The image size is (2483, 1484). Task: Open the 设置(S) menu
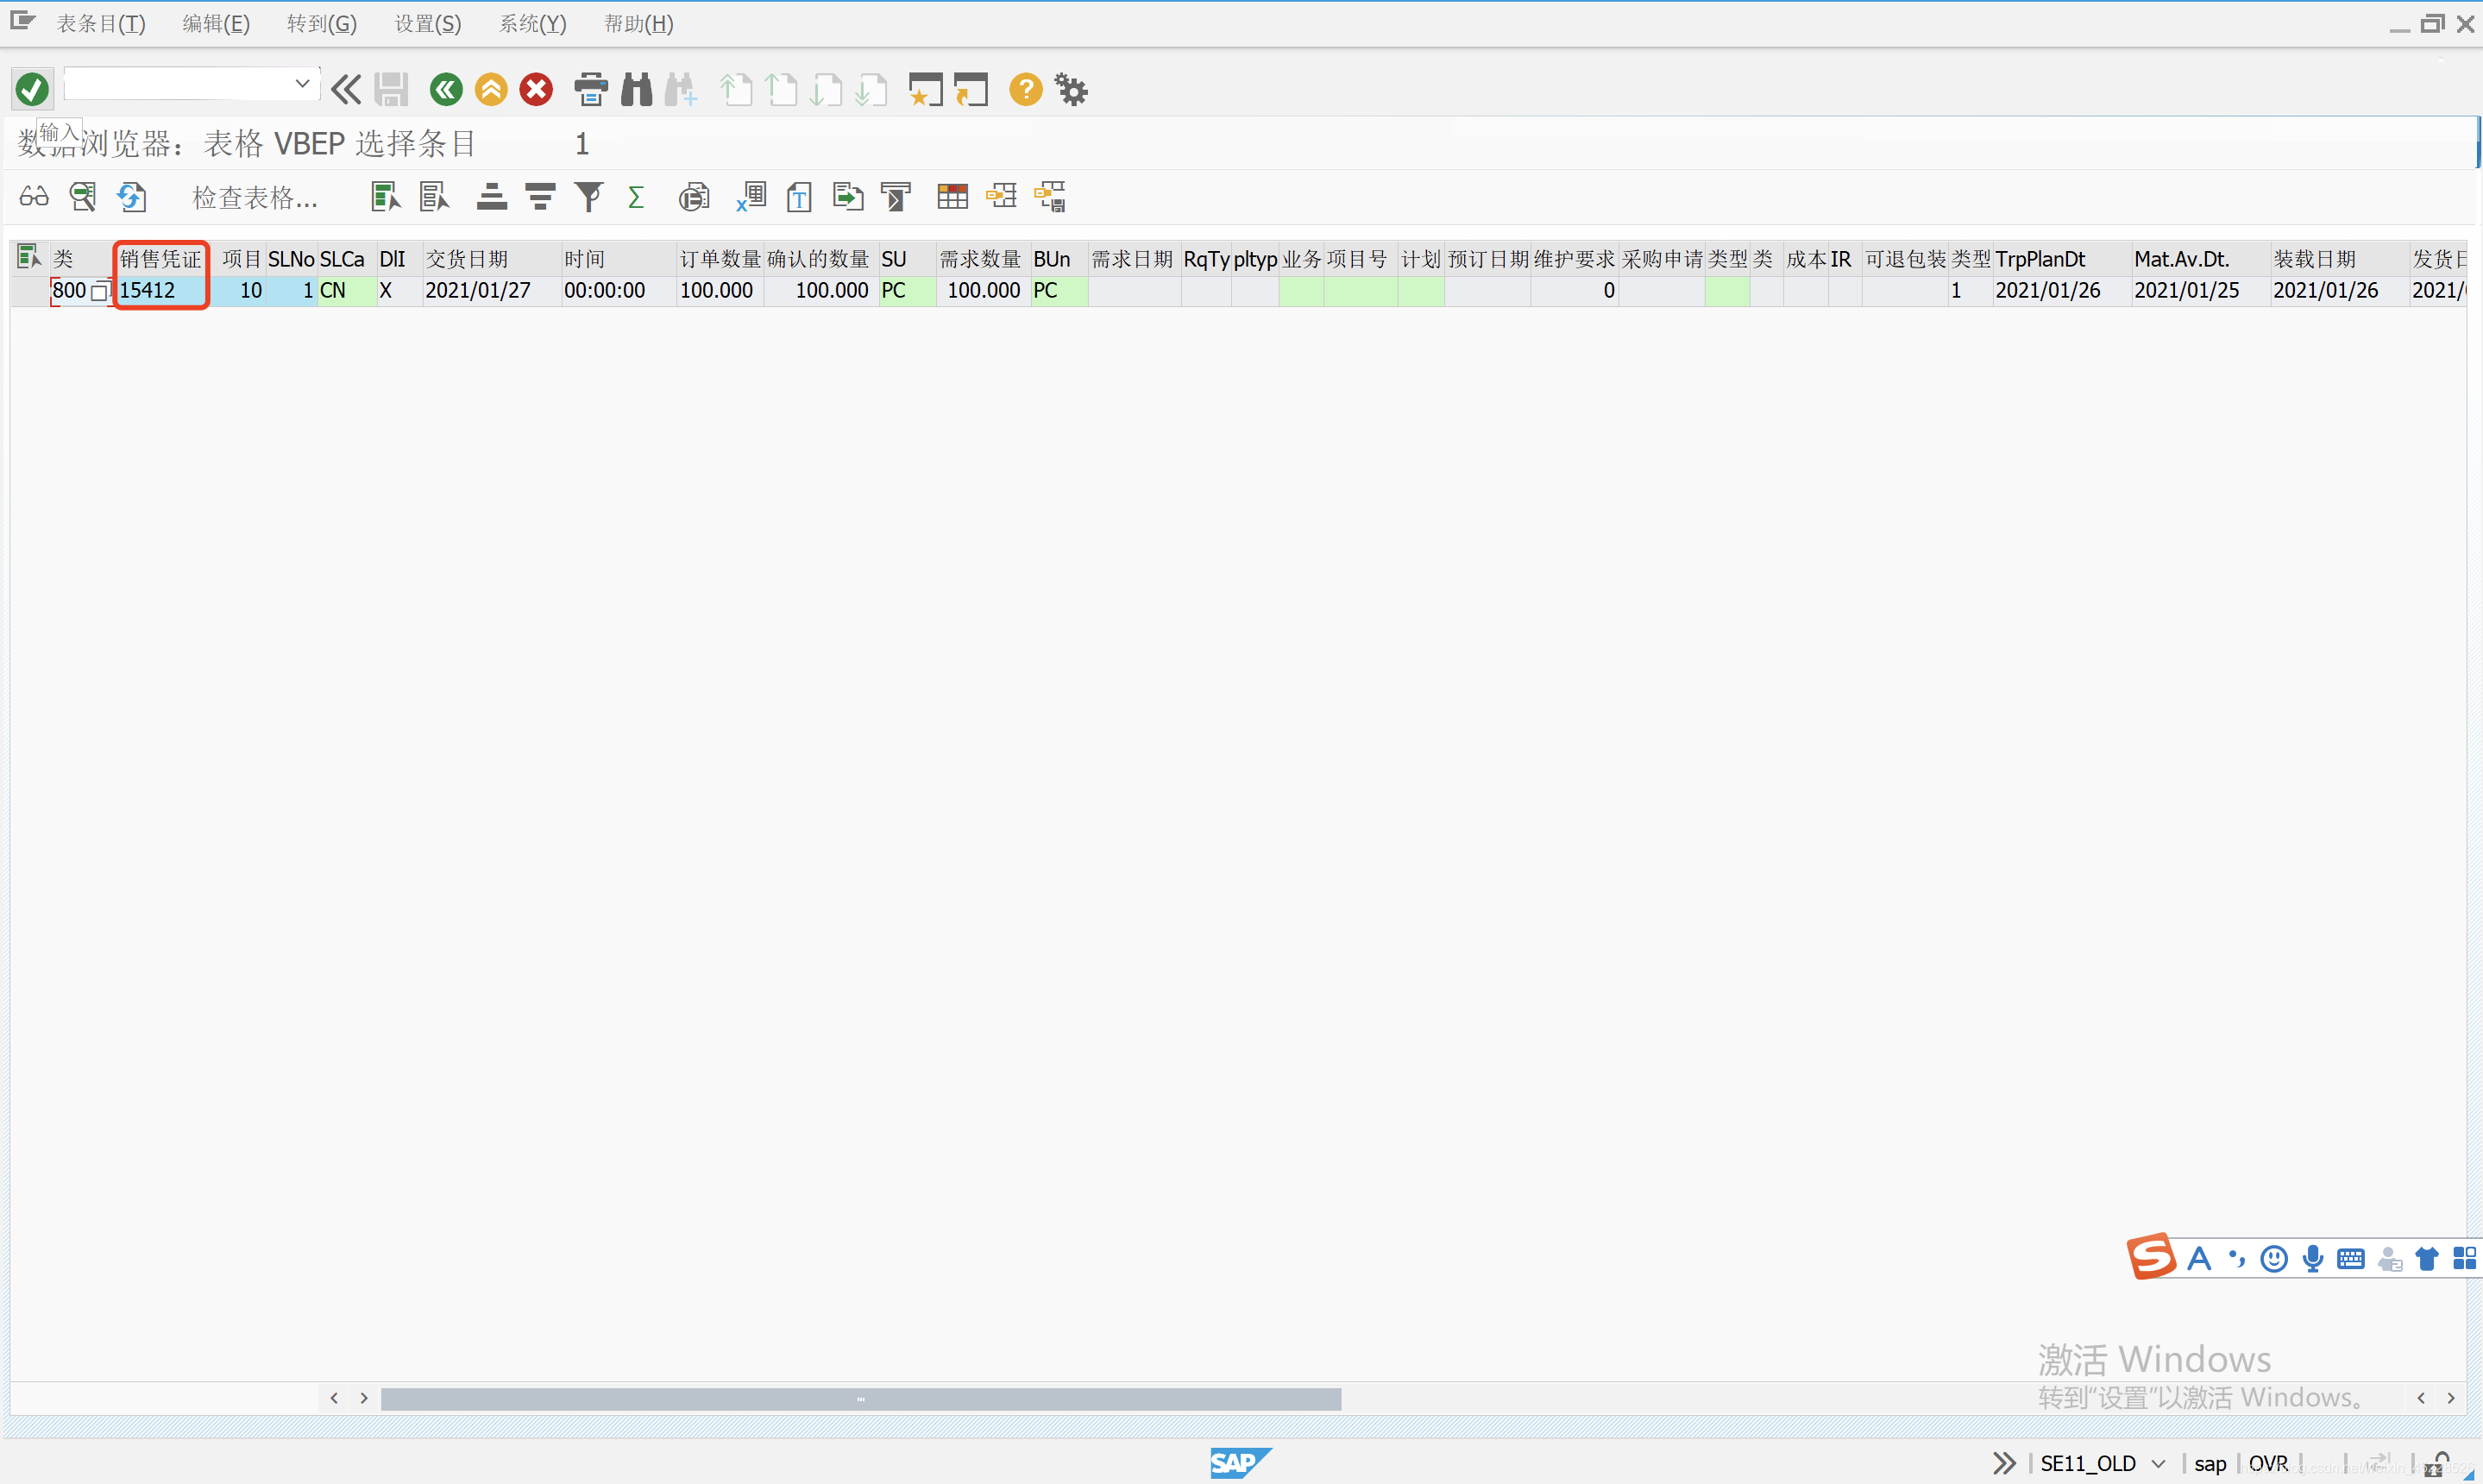(x=428, y=23)
